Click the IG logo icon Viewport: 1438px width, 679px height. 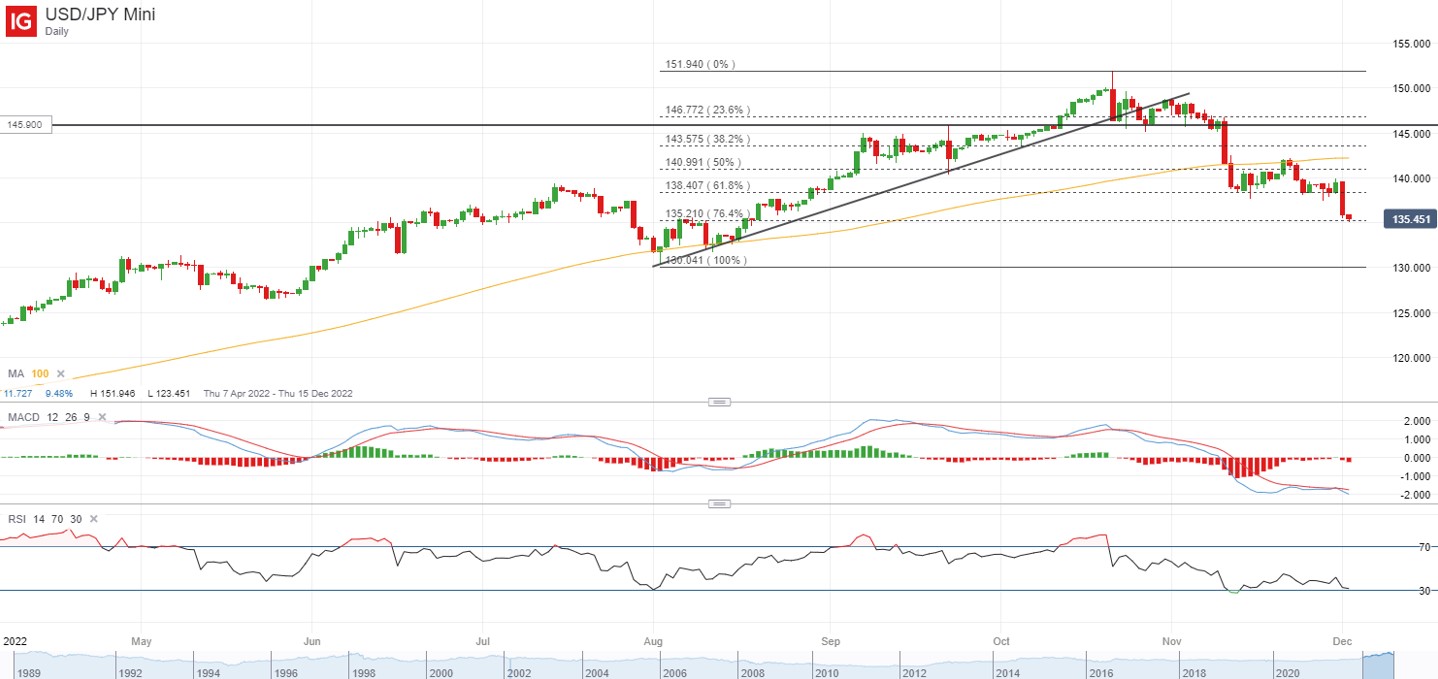(x=22, y=20)
